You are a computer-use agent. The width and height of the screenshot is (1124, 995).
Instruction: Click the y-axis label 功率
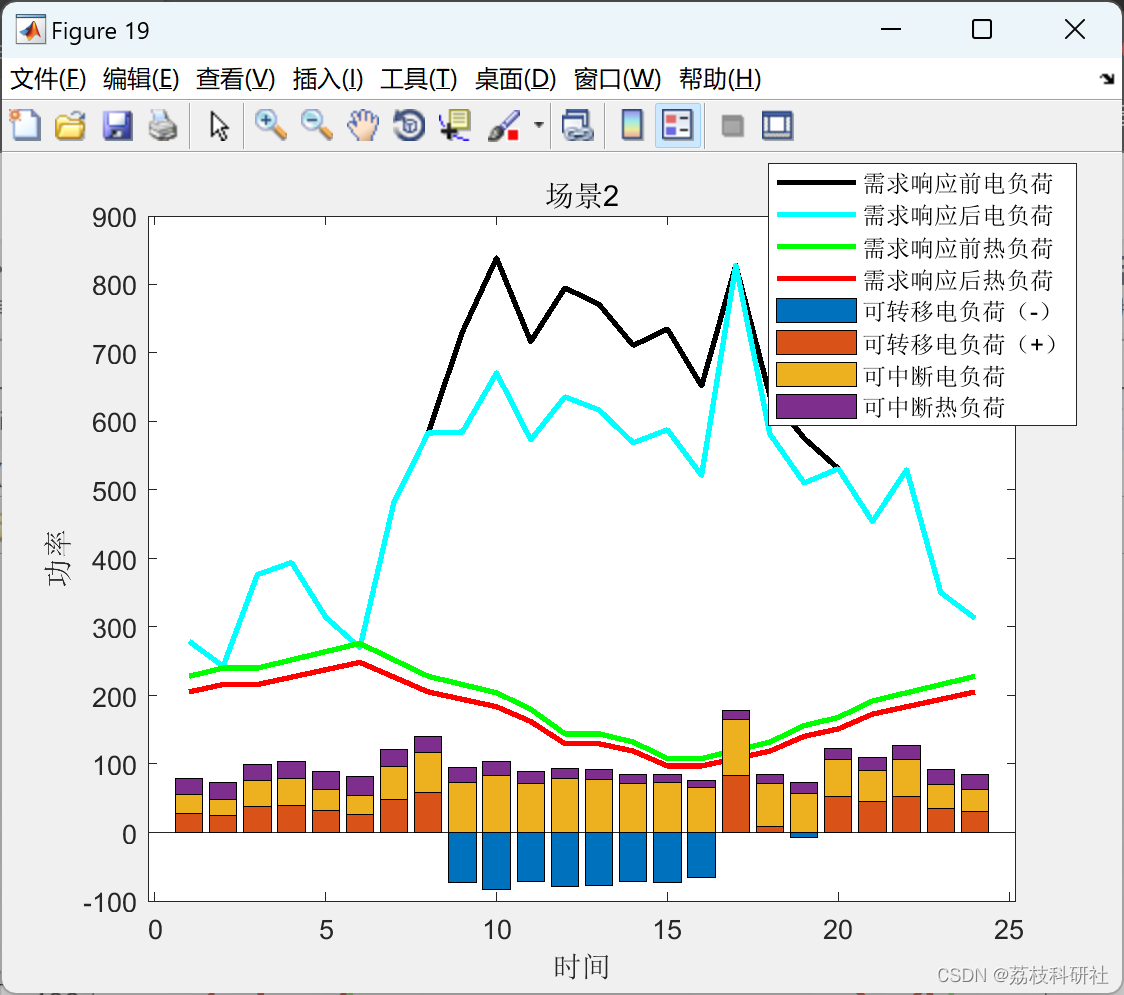point(57,559)
